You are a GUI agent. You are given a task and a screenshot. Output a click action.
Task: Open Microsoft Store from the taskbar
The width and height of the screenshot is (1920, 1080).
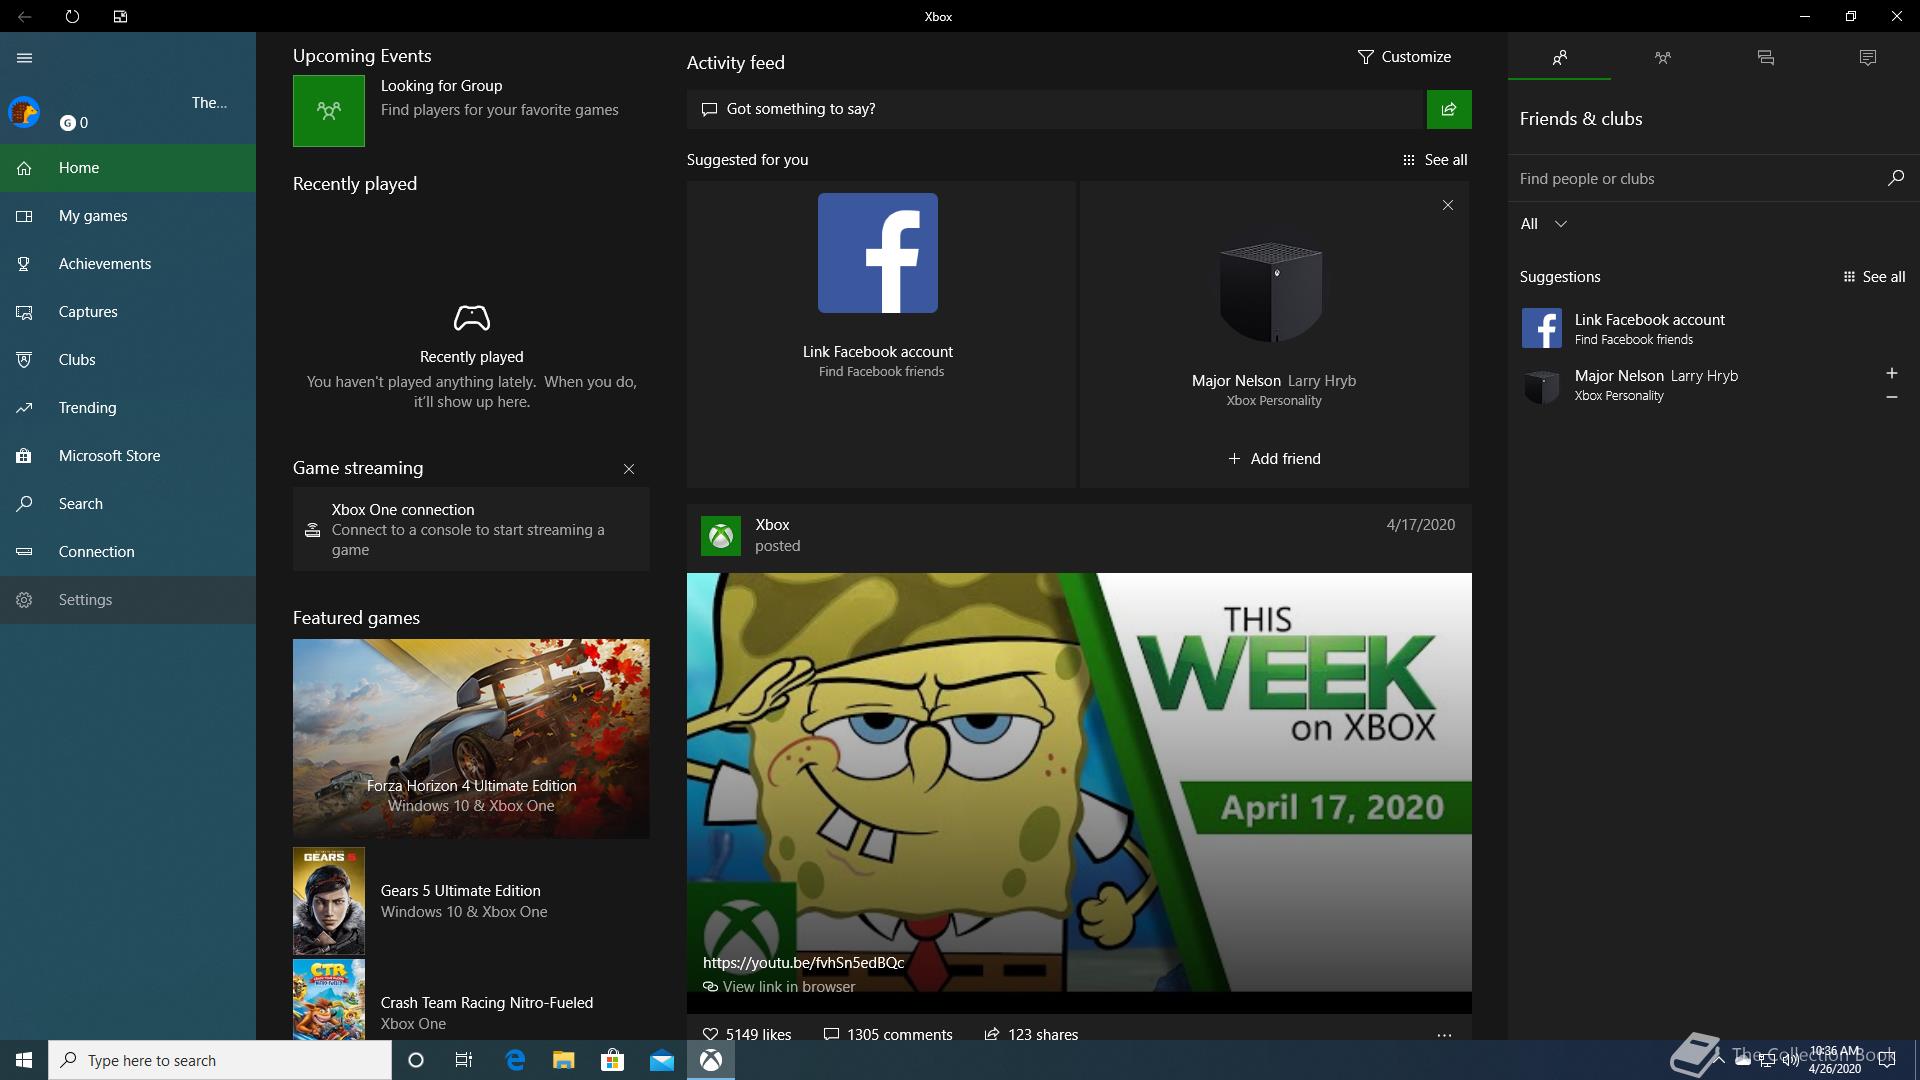click(x=612, y=1060)
